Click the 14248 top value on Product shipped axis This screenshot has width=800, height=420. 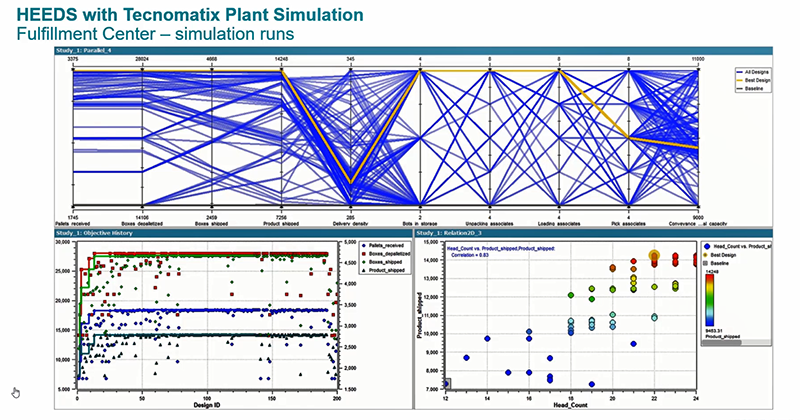tap(281, 59)
